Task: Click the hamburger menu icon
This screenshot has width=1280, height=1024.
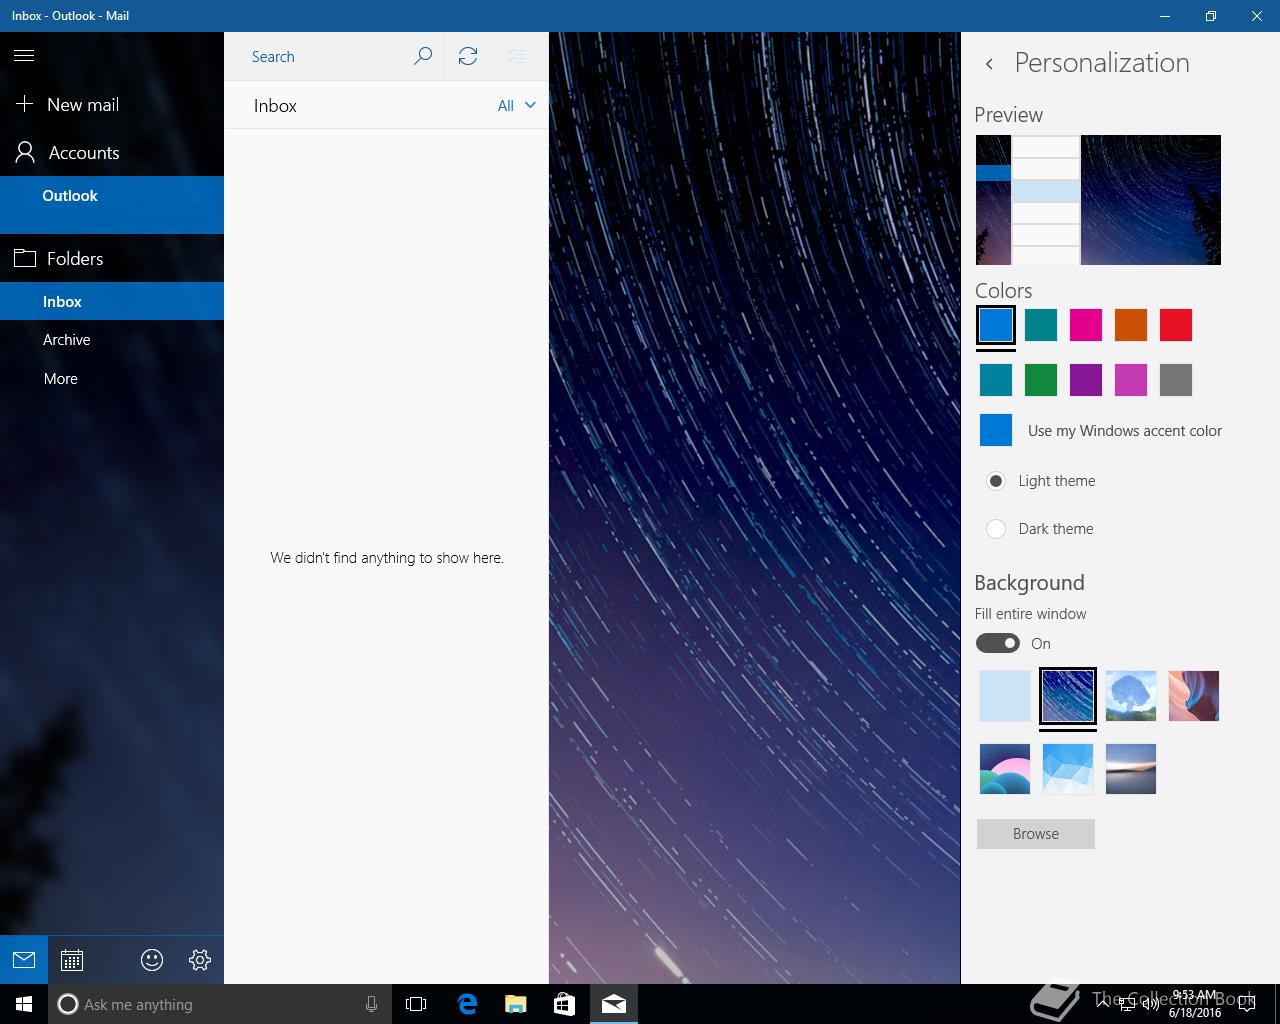Action: [24, 56]
